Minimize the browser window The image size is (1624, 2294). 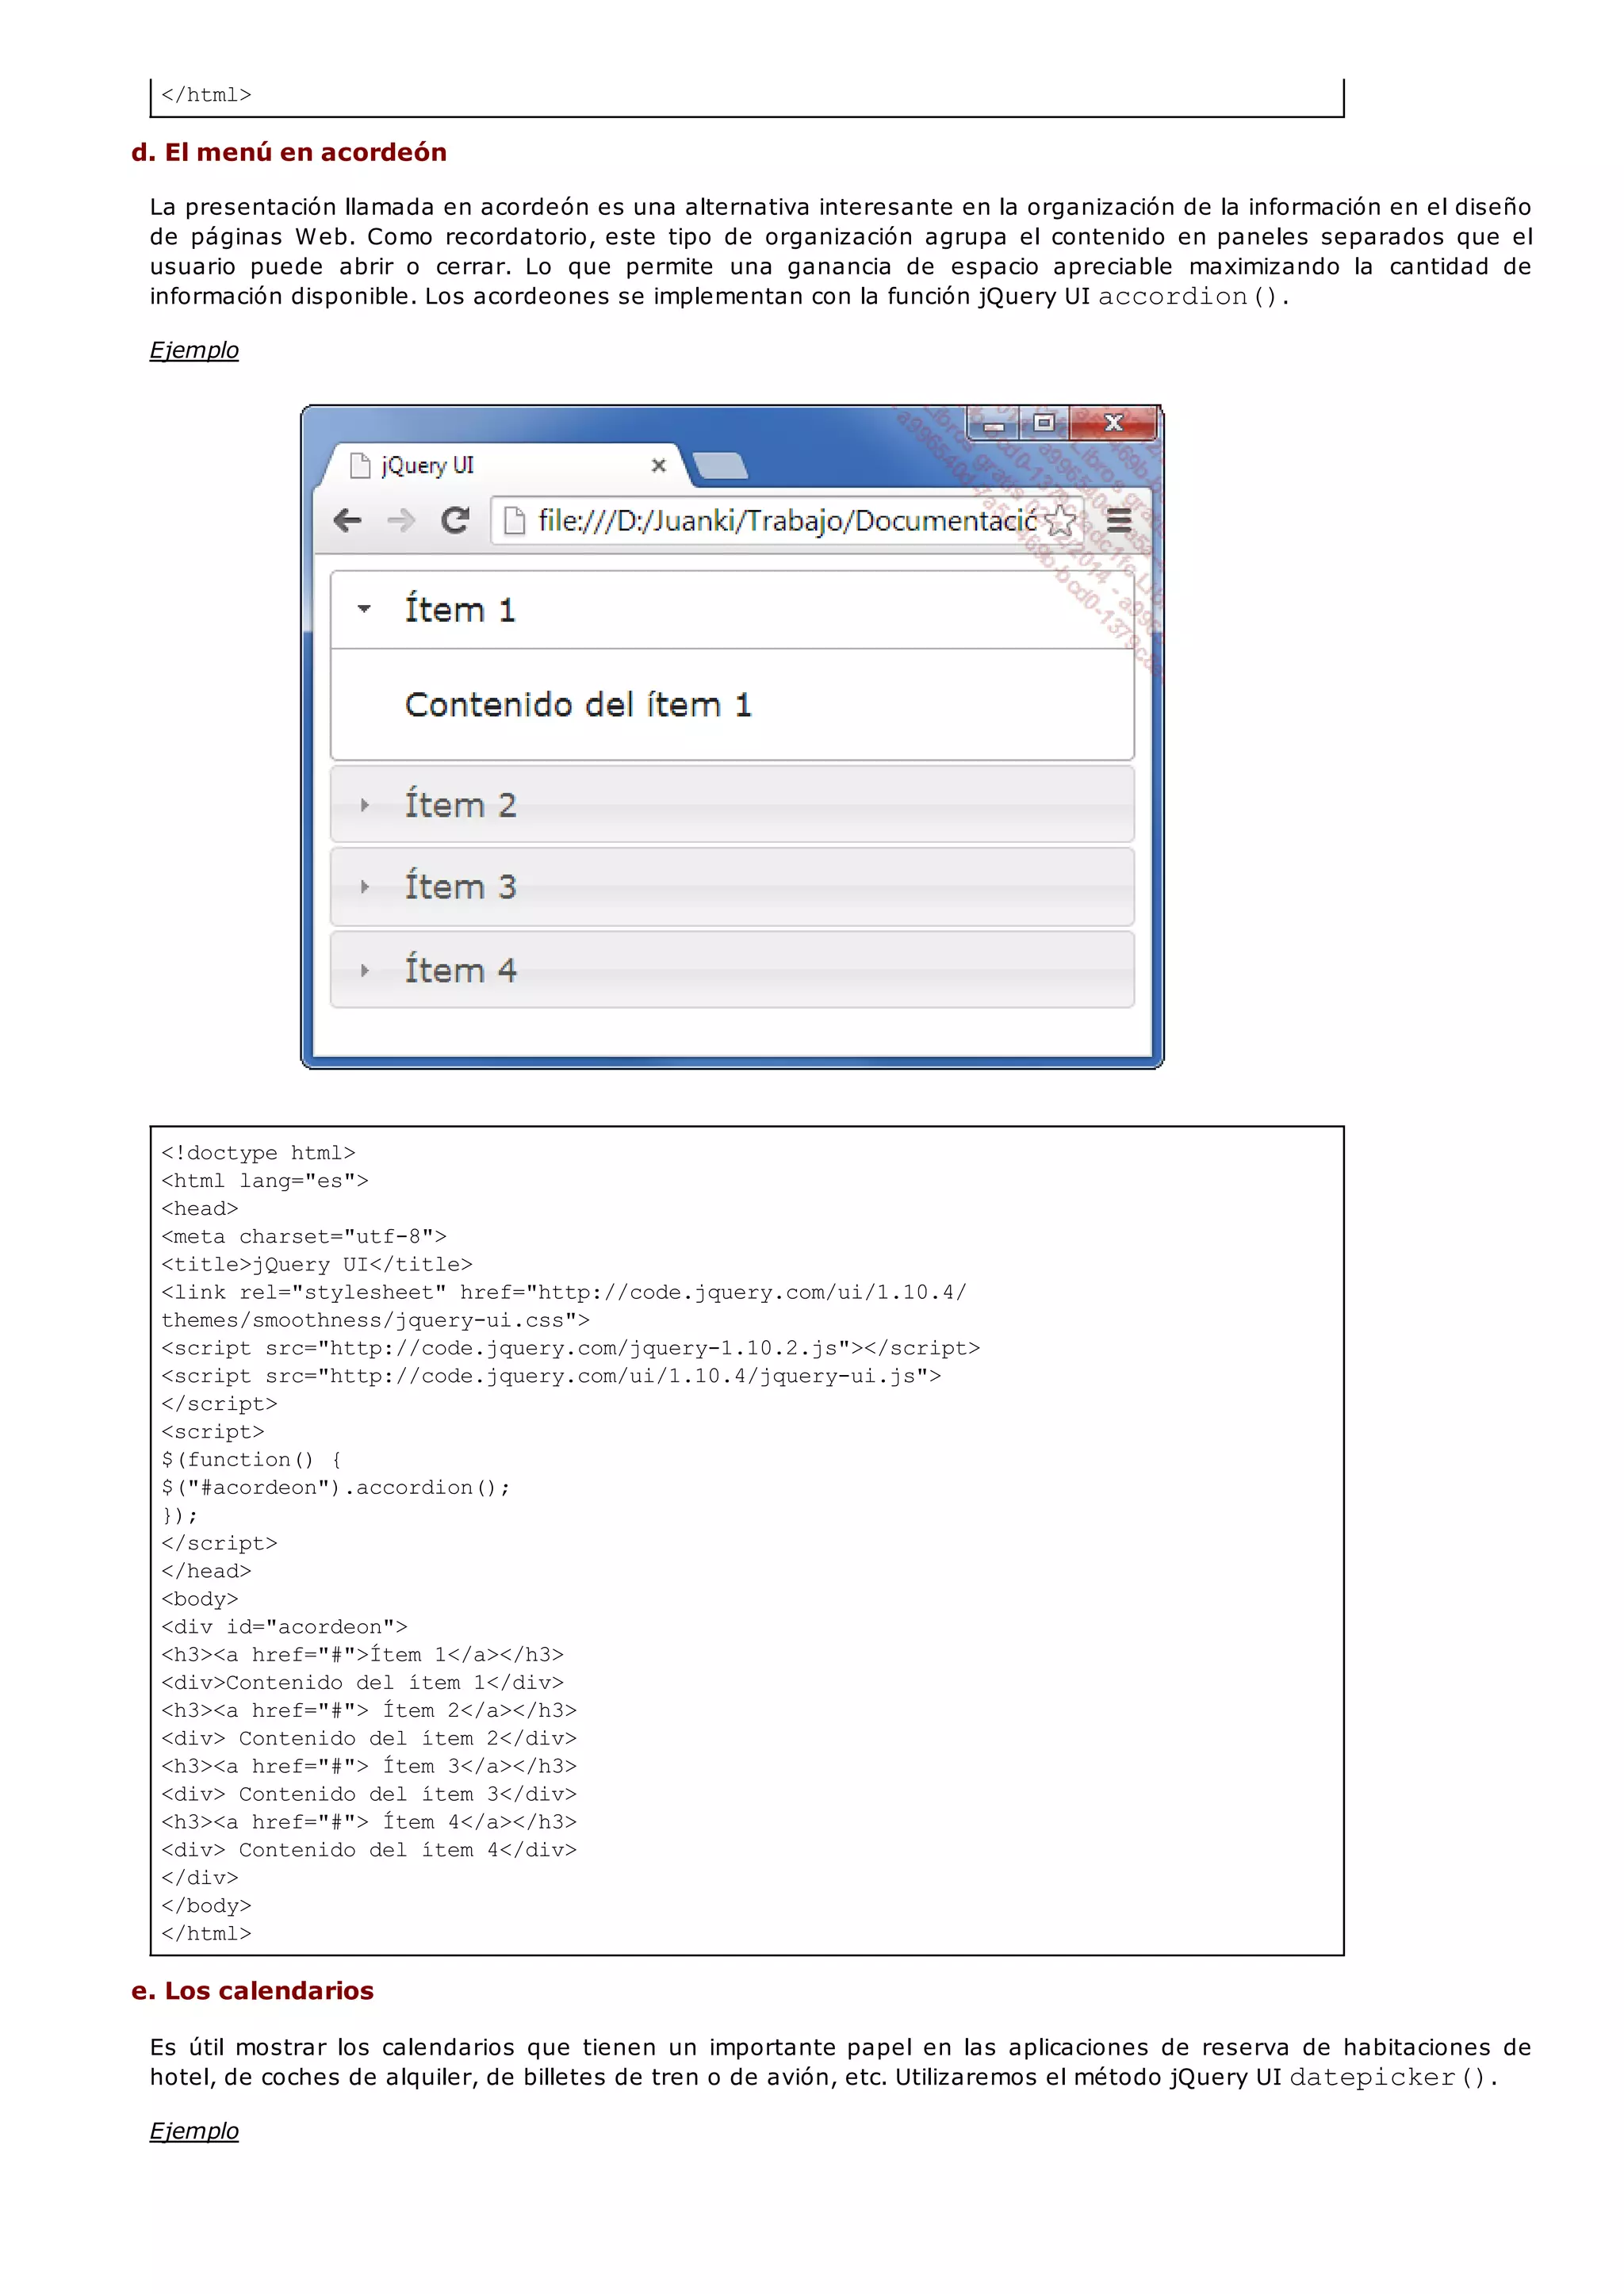(993, 424)
